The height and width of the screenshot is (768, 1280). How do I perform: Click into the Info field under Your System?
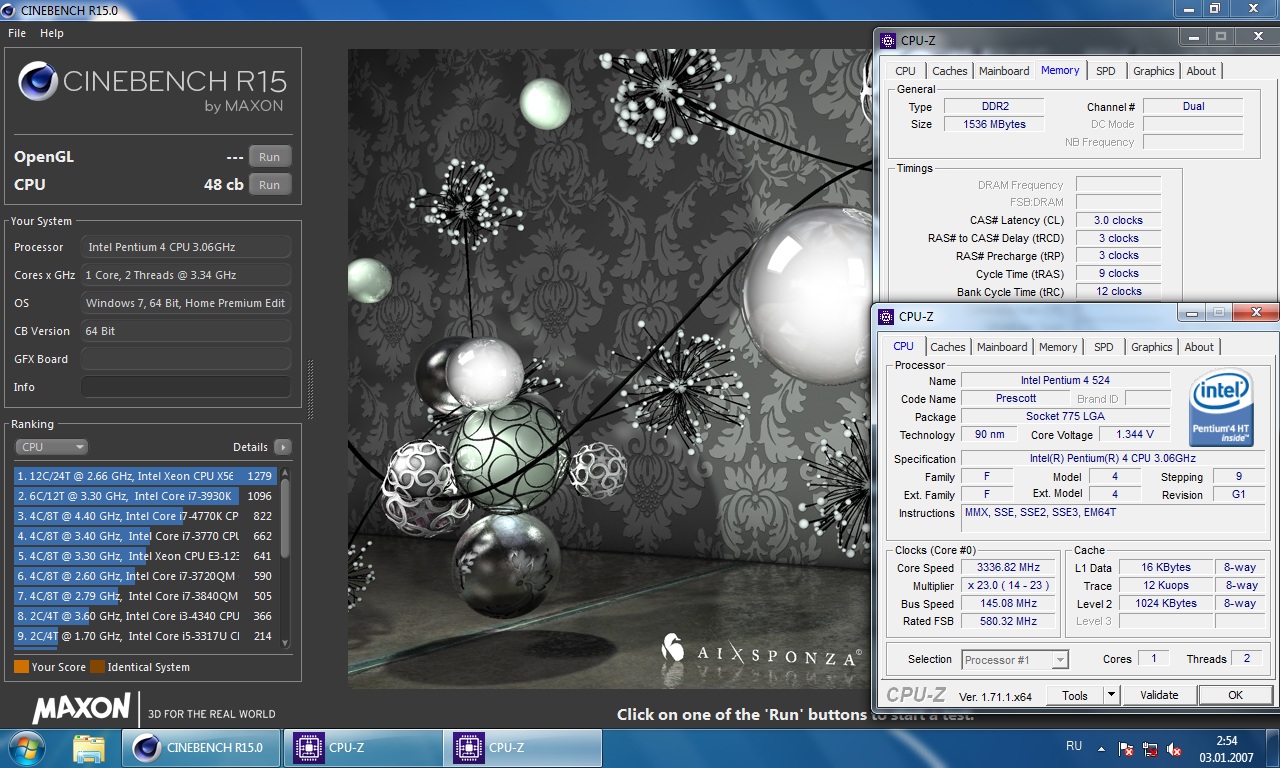[186, 387]
